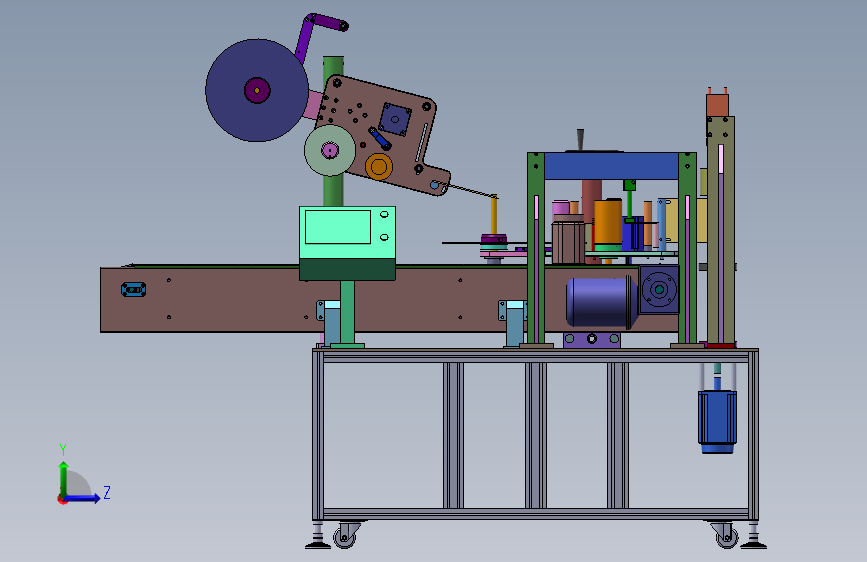Screen dimensions: 867x562
Task: Click the 'Z' axis label
Action: coord(107,492)
